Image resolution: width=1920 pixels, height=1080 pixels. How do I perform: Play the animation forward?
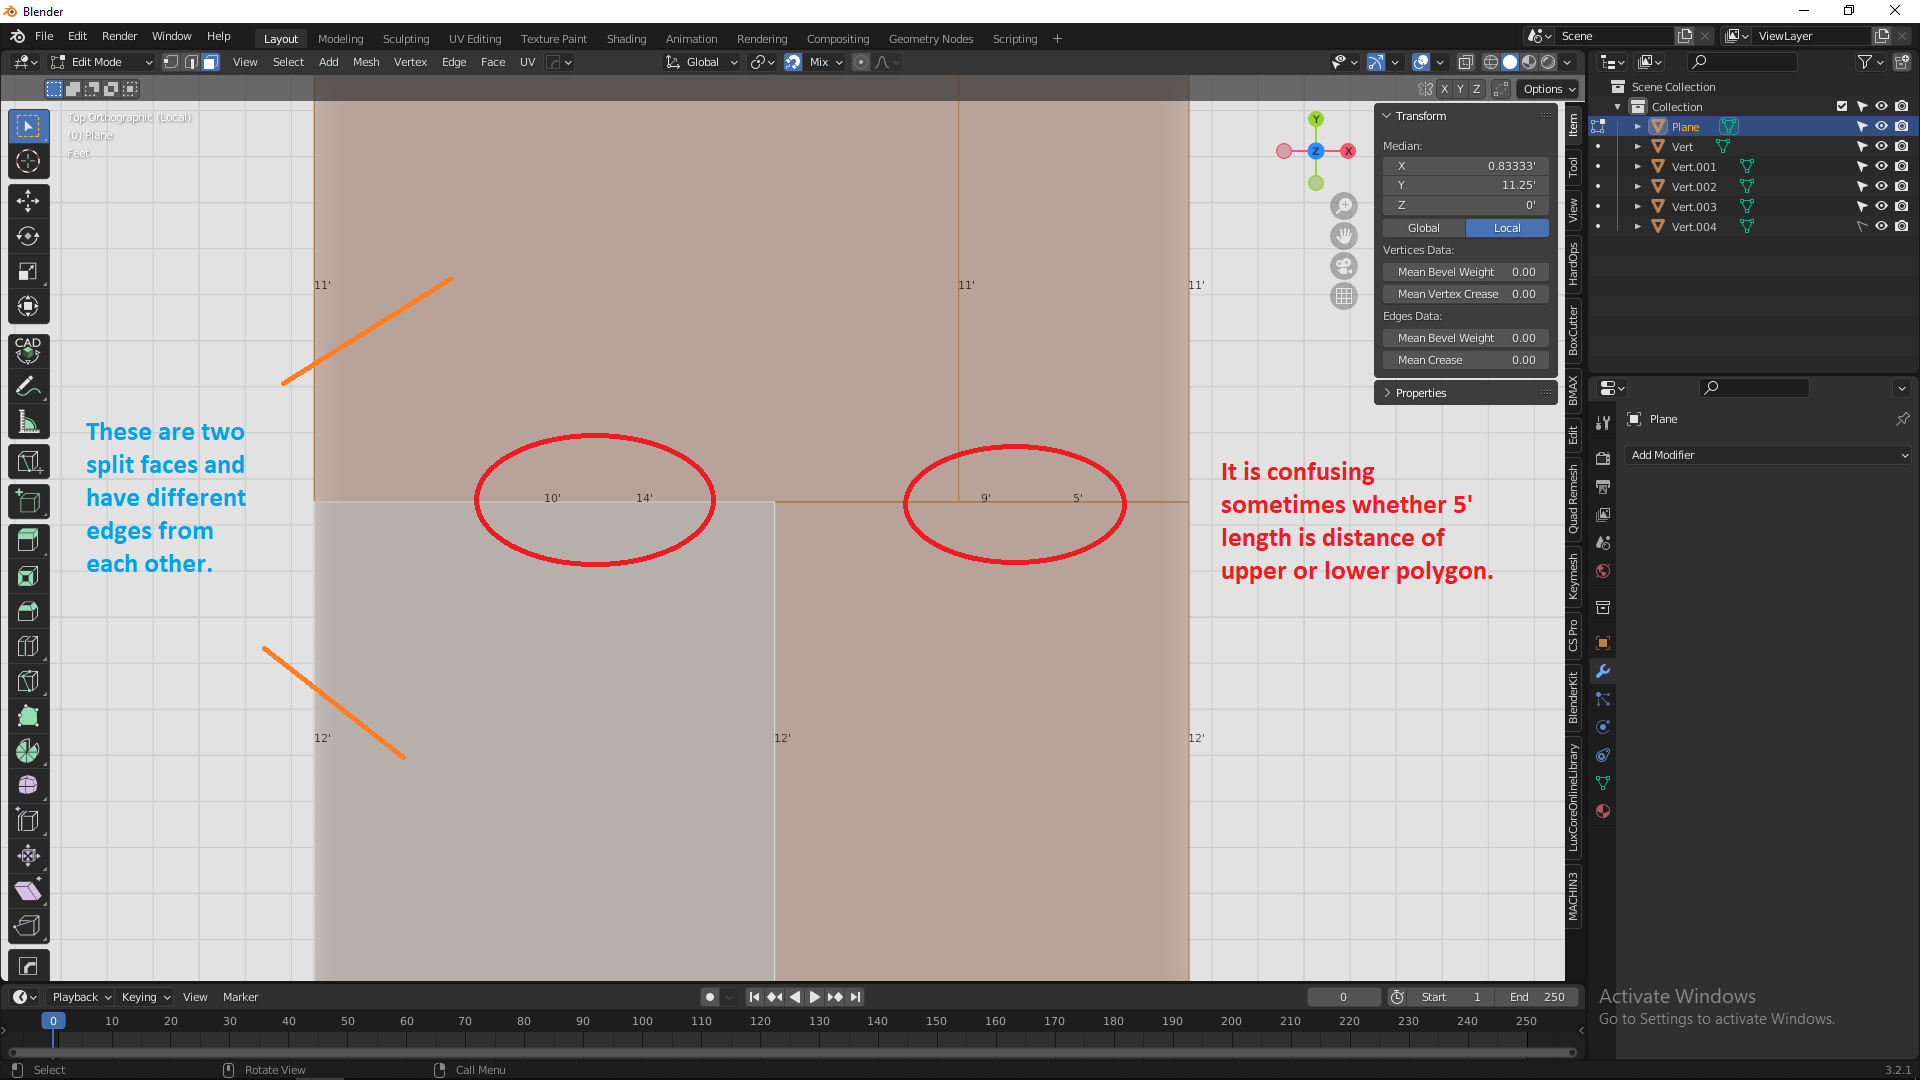[814, 997]
